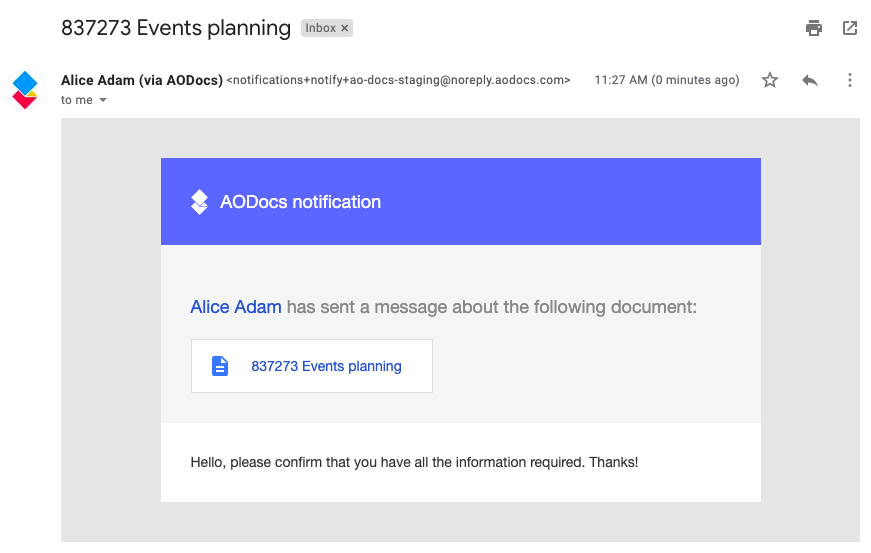Click the blue document file icon
This screenshot has height=553, width=871.
point(220,366)
